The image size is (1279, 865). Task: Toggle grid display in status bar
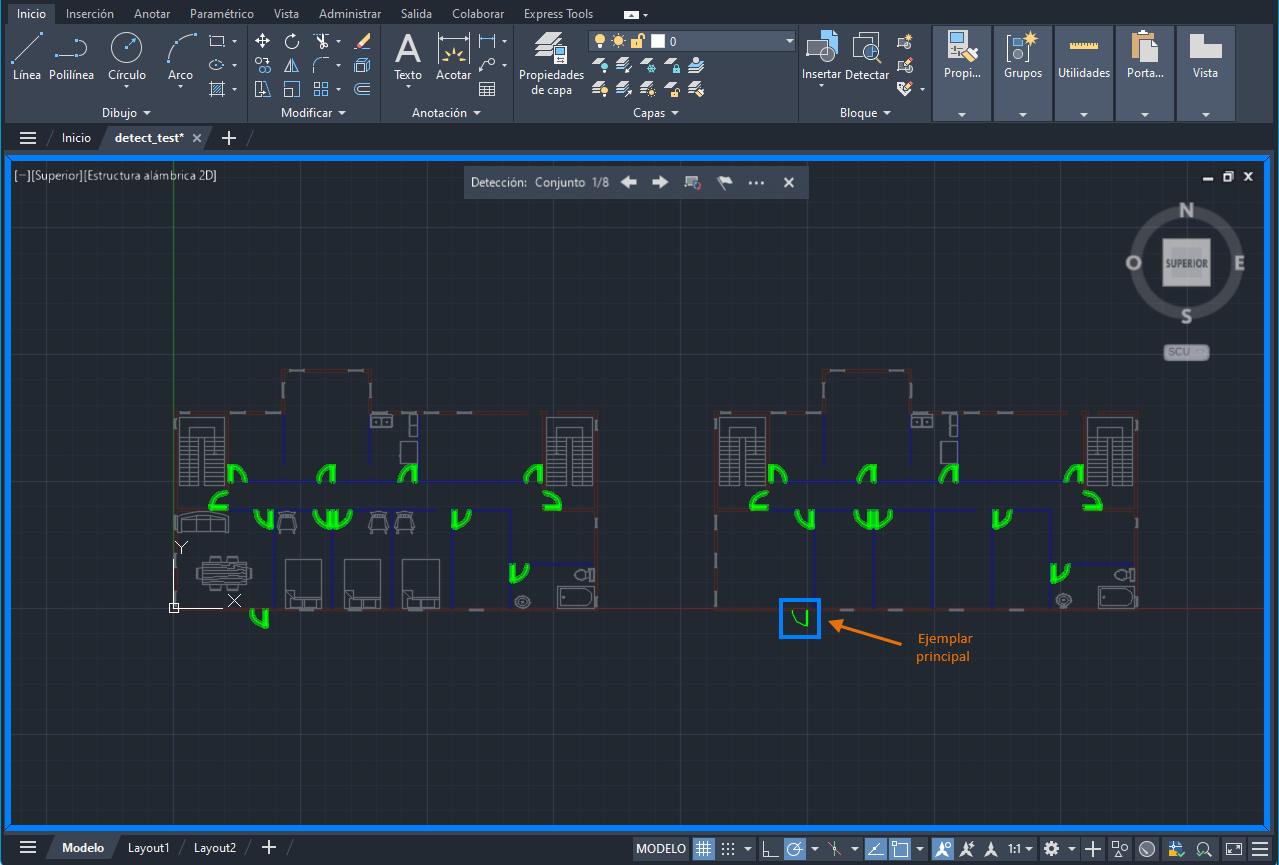pos(703,848)
